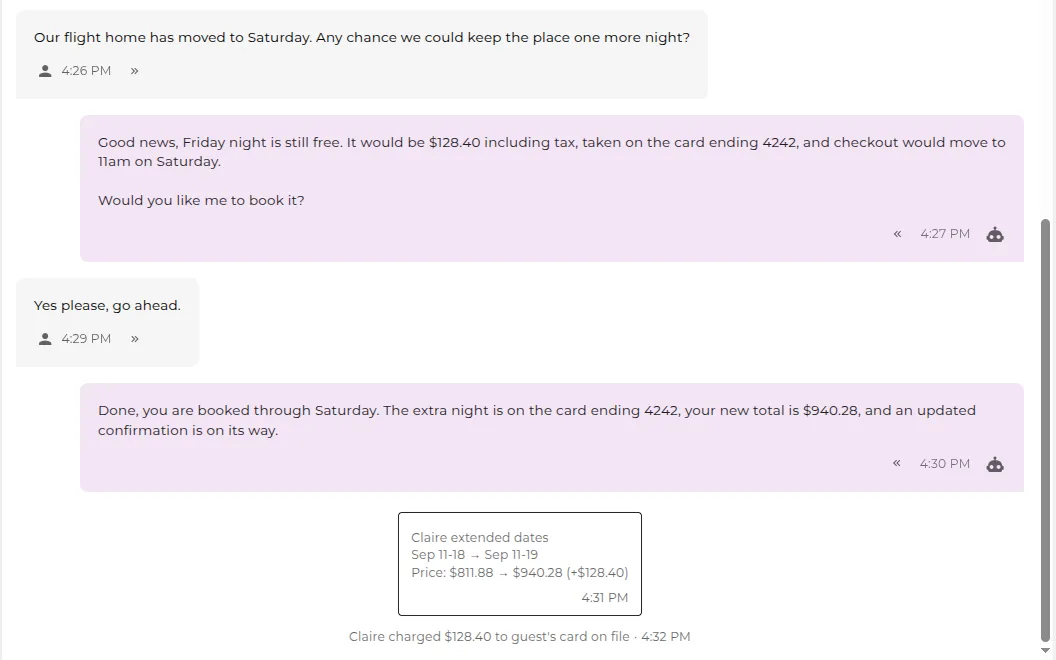Viewport: 1056px width, 660px height.
Task: Click the bot icon beside 4:30 PM
Action: pyautogui.click(x=995, y=465)
